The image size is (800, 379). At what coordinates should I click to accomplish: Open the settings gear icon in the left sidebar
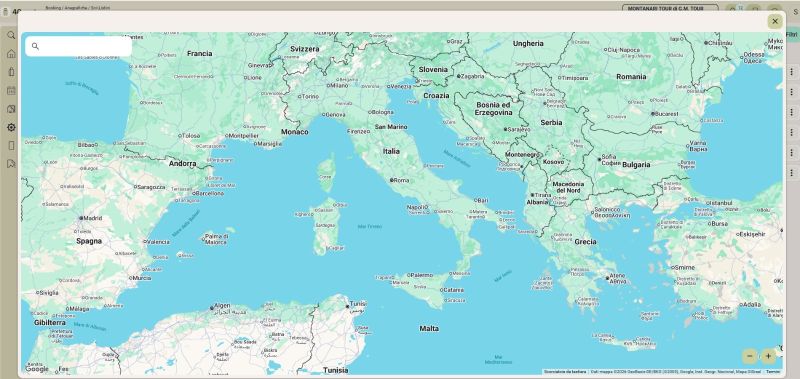click(x=11, y=127)
